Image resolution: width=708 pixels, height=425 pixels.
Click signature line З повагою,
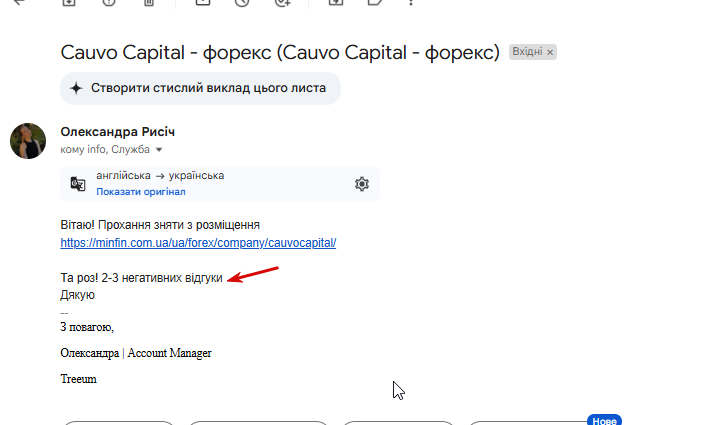[x=87, y=327]
